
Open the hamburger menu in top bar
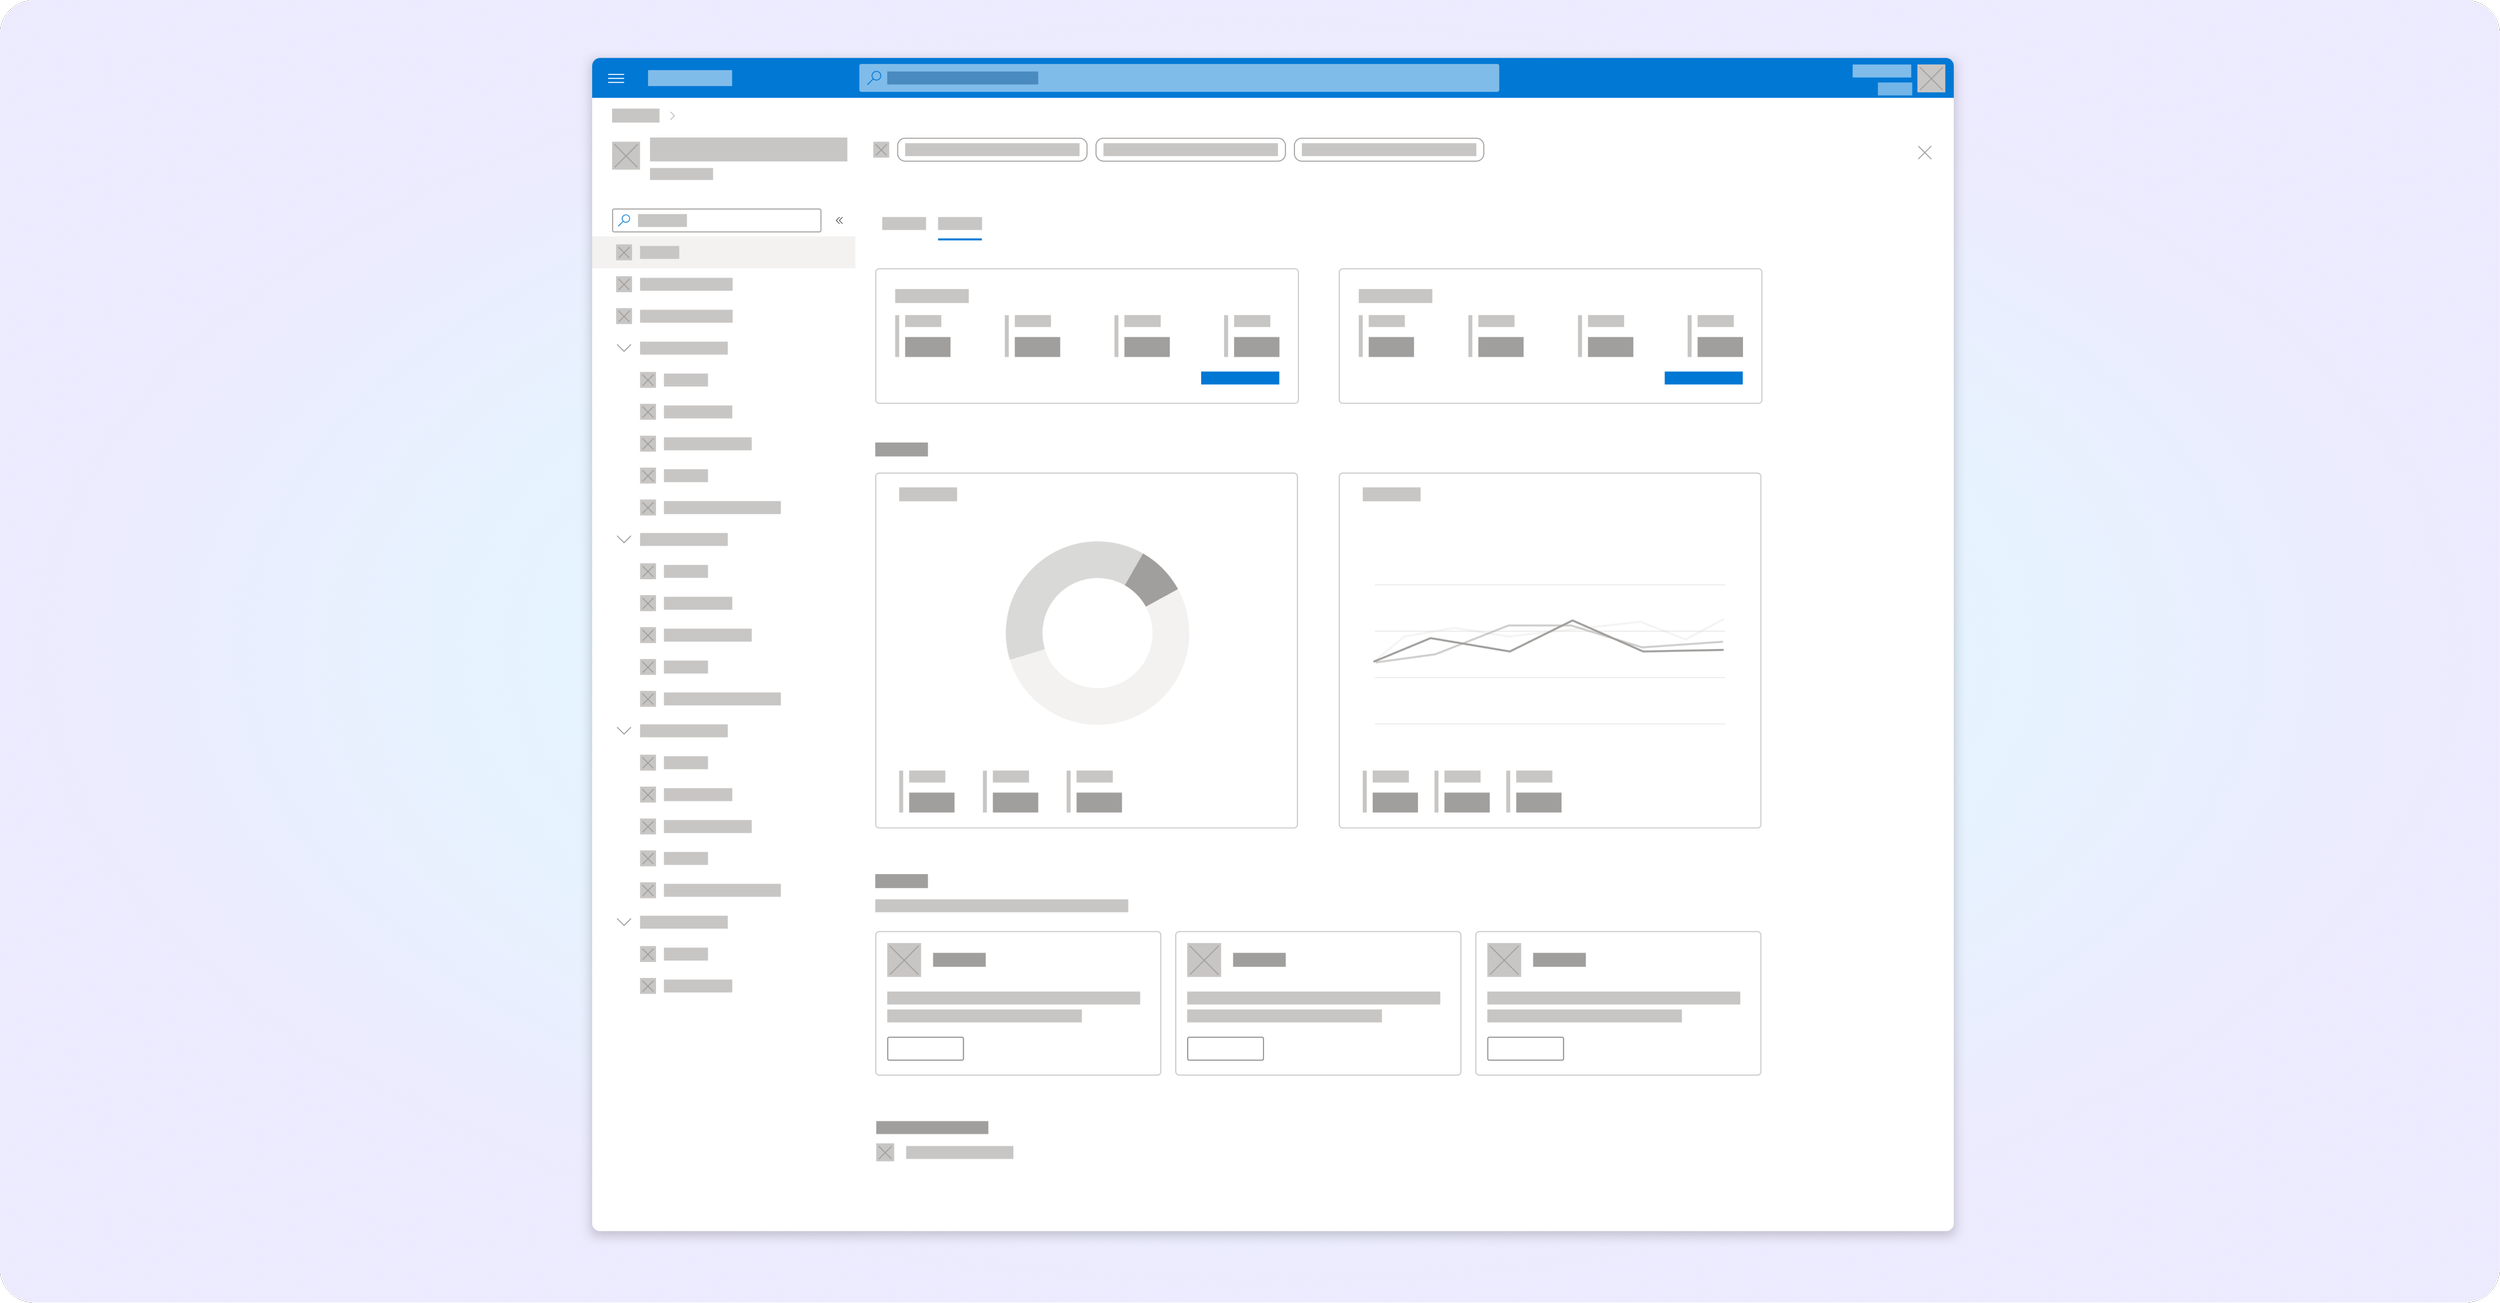[616, 78]
